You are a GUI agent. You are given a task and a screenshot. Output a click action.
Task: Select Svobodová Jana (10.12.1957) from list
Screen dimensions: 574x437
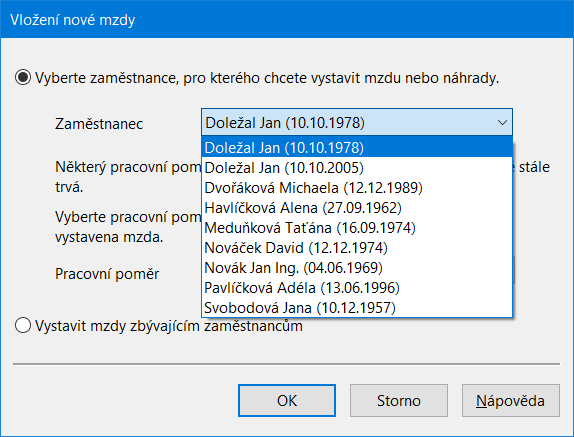(x=357, y=307)
